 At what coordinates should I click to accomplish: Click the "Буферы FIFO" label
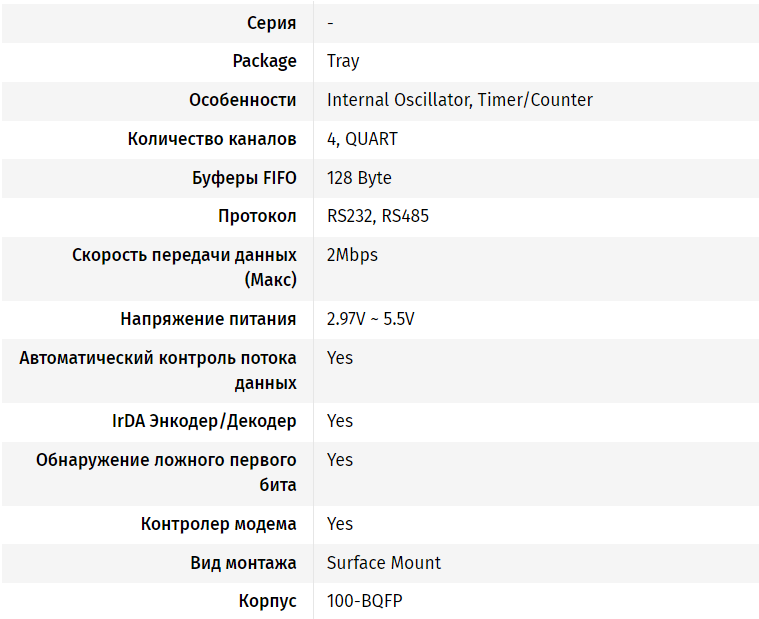pyautogui.click(x=244, y=178)
